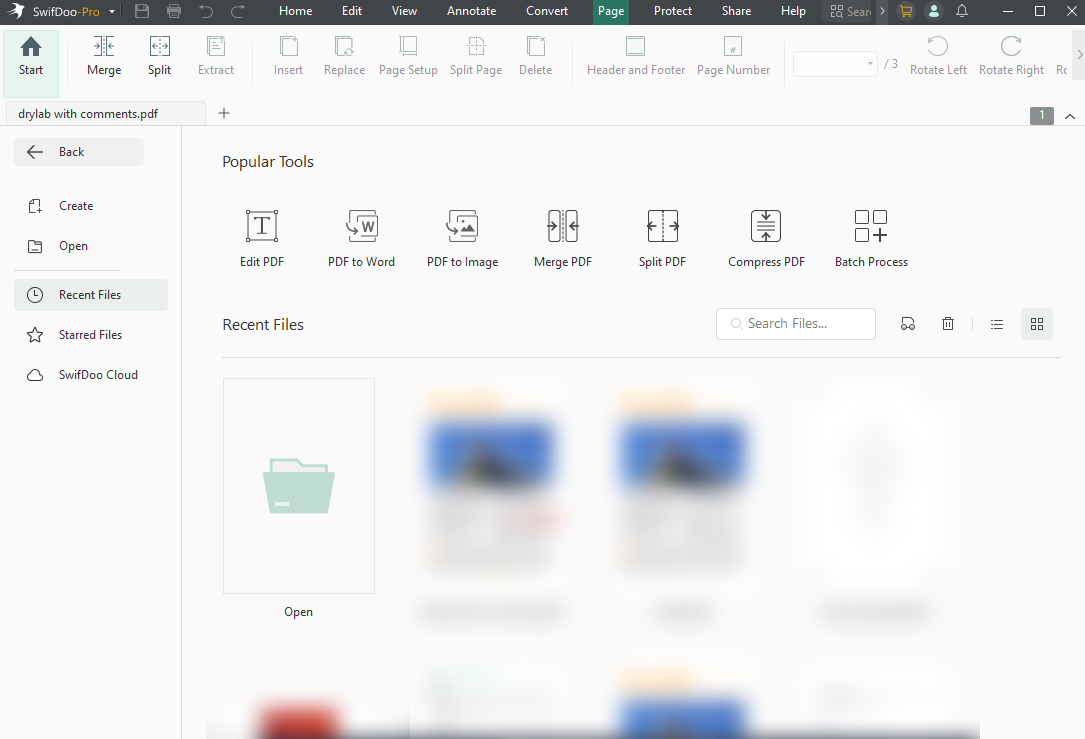Open the Edit PDF tool
1085x739 pixels.
(261, 237)
